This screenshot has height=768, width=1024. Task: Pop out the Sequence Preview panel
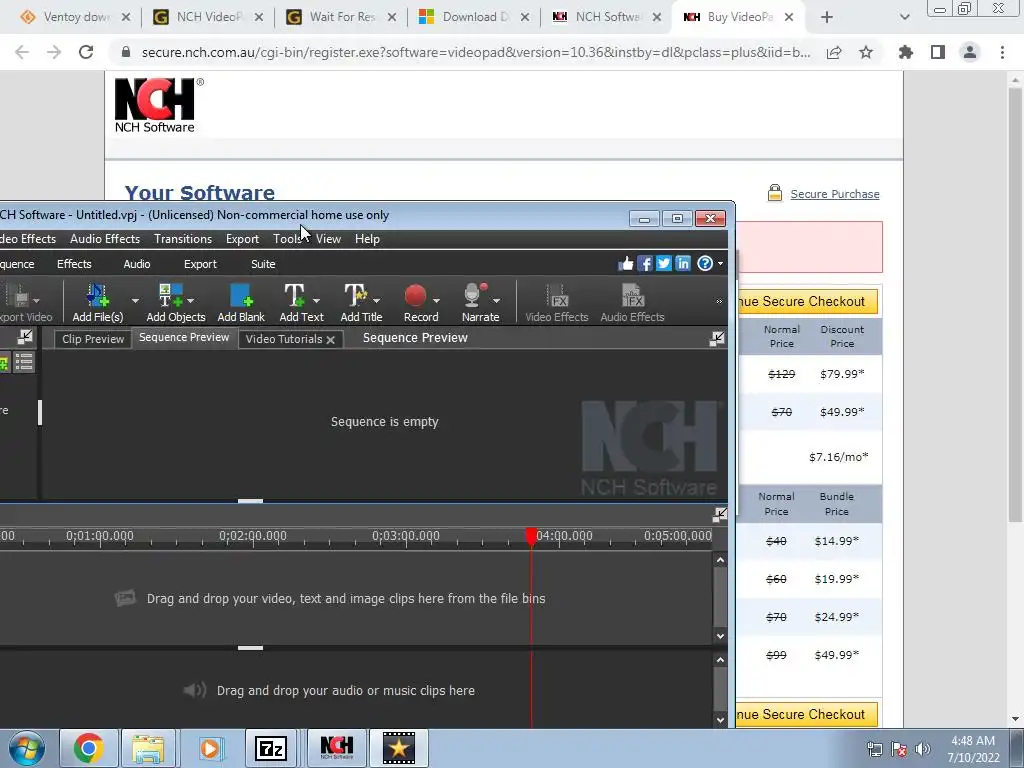pyautogui.click(x=717, y=338)
